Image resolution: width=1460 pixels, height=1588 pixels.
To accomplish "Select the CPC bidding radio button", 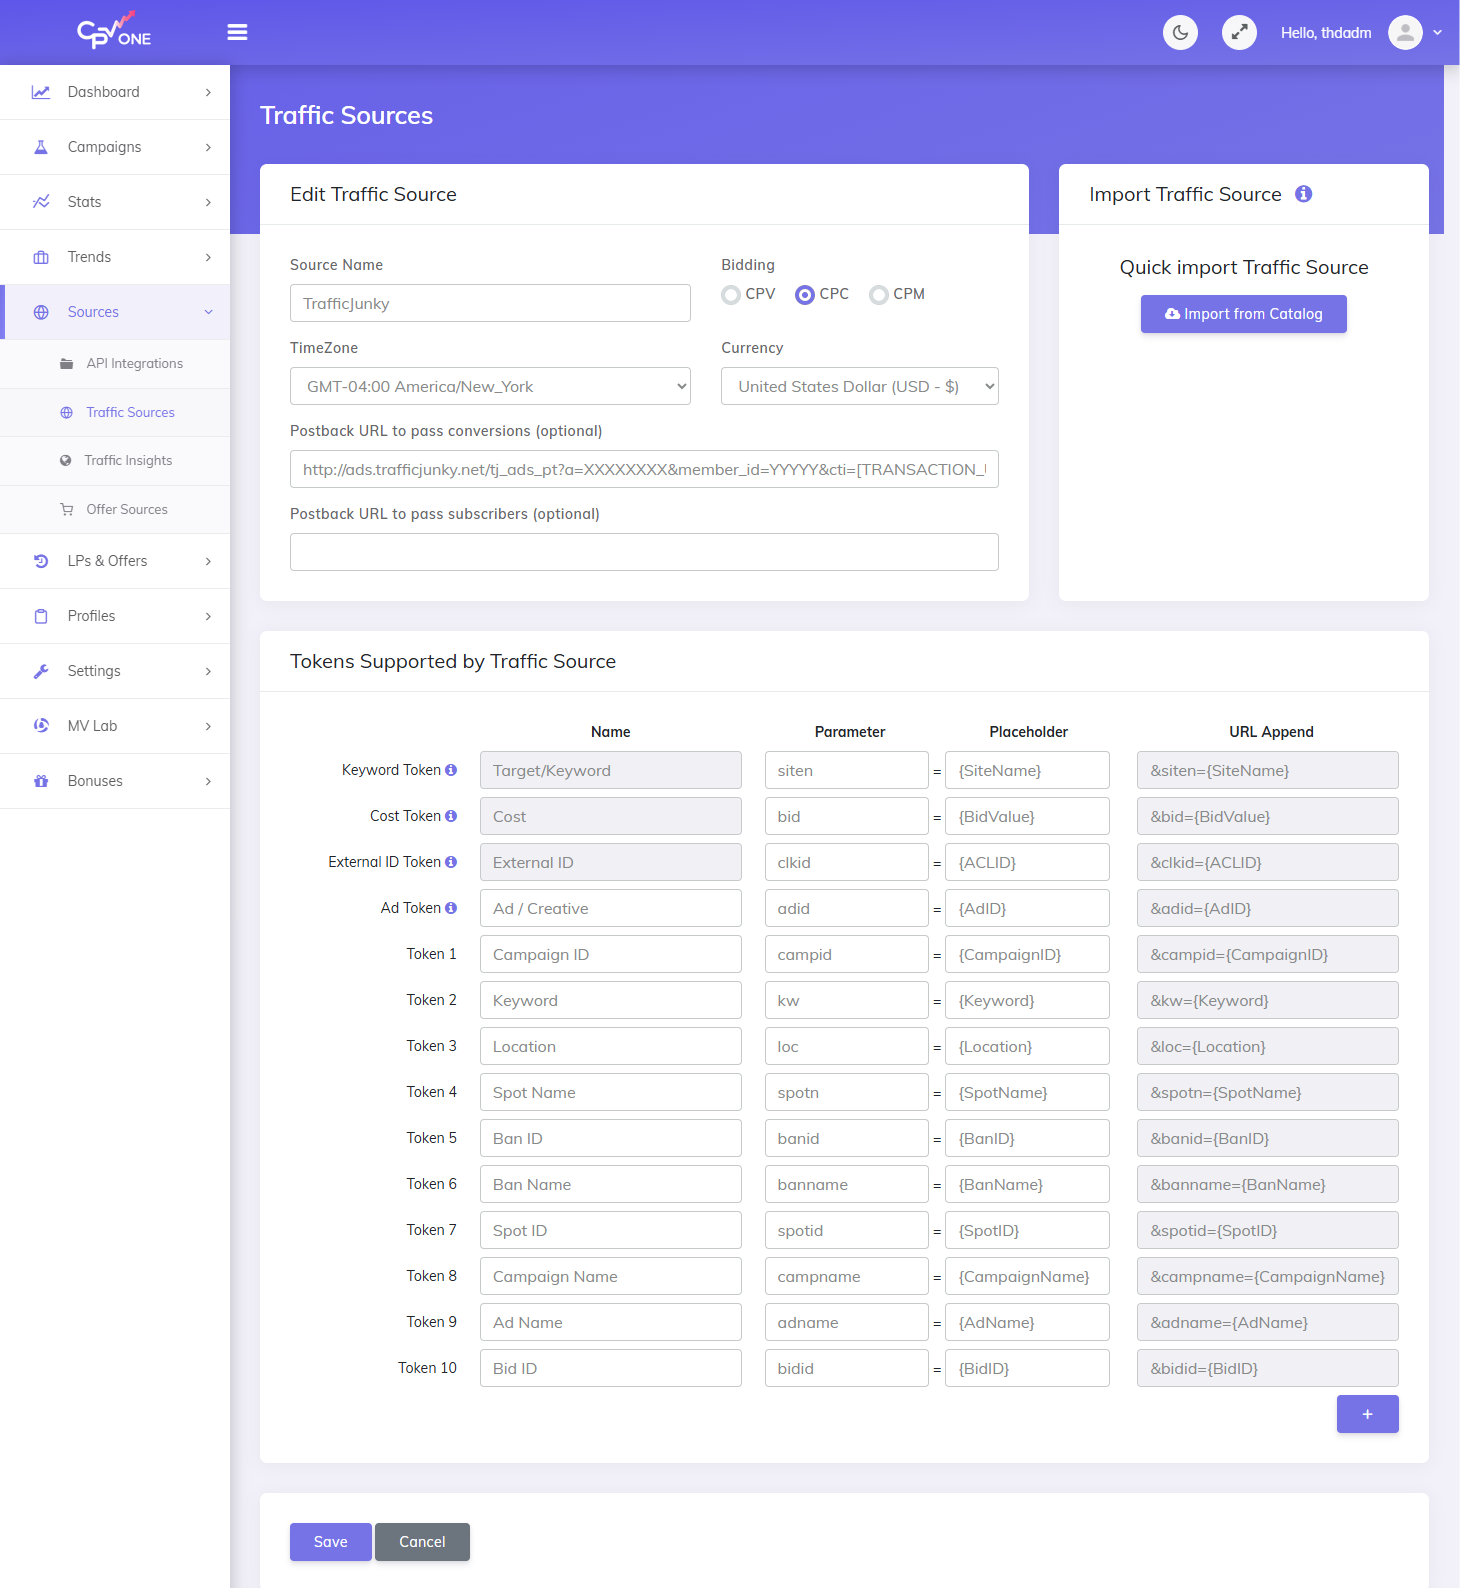I will 805,295.
